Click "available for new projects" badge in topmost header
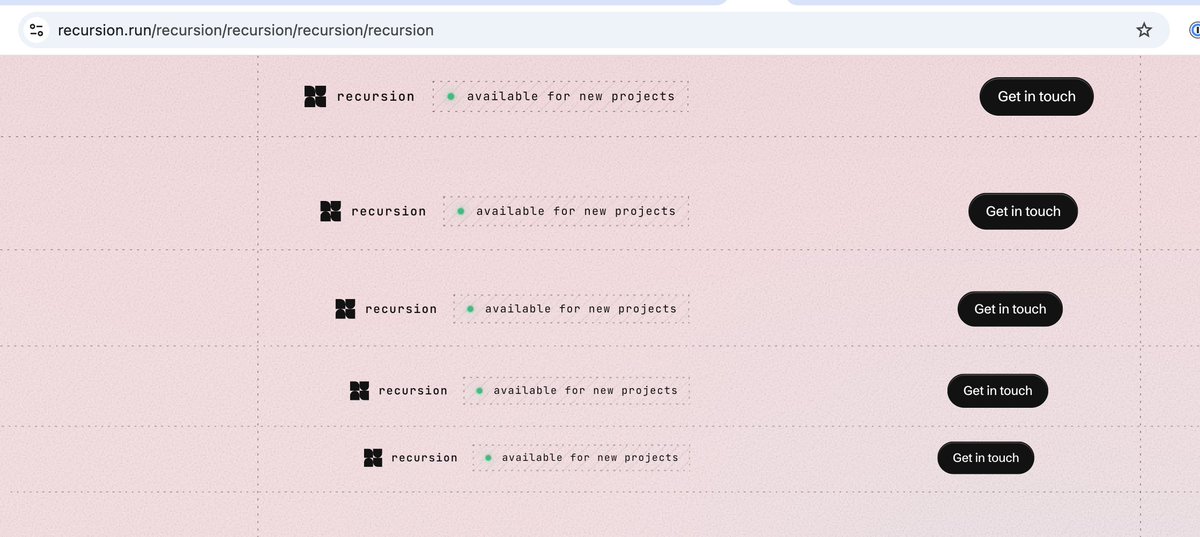 (560, 97)
